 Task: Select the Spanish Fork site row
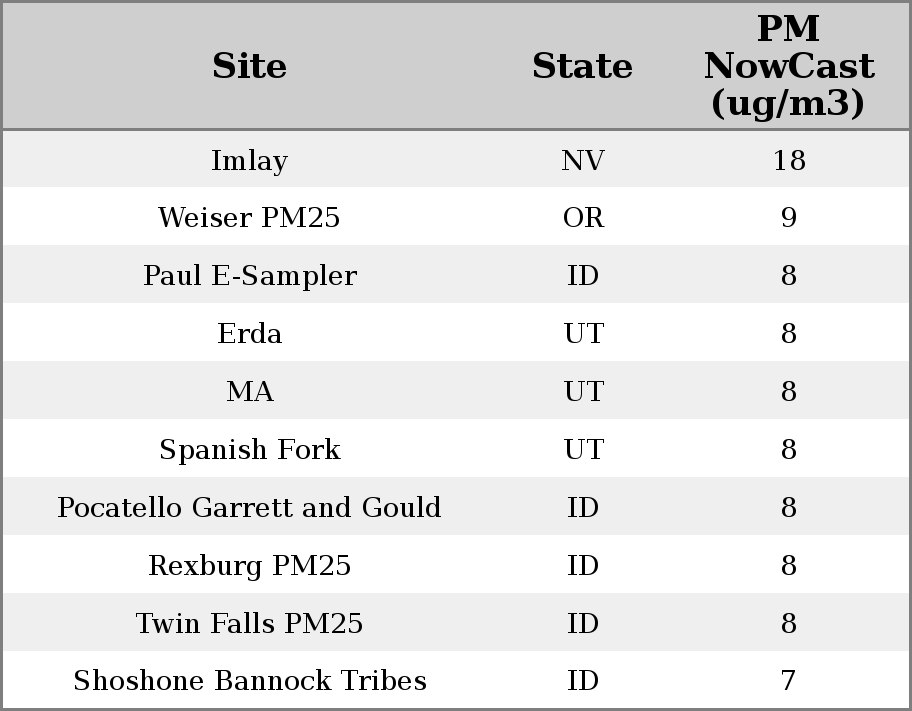coord(249,450)
